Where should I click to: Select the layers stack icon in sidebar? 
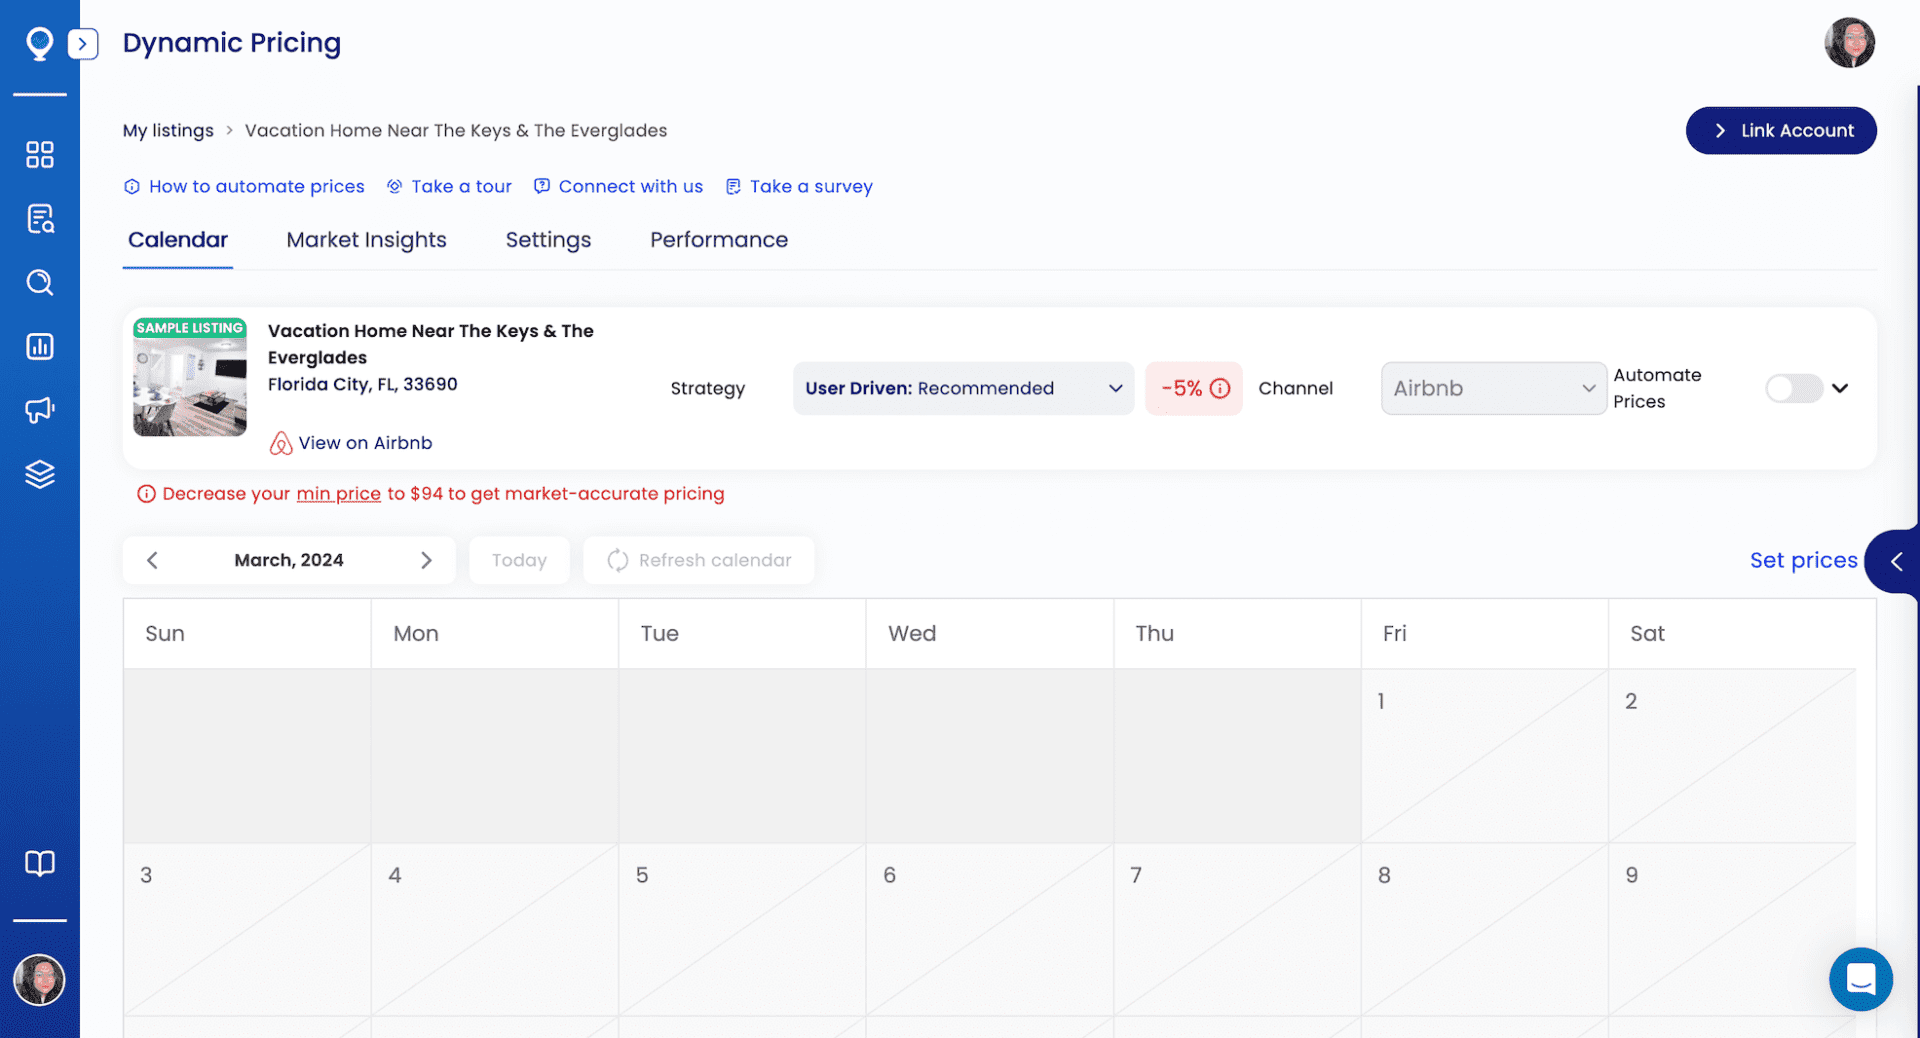tap(40, 474)
